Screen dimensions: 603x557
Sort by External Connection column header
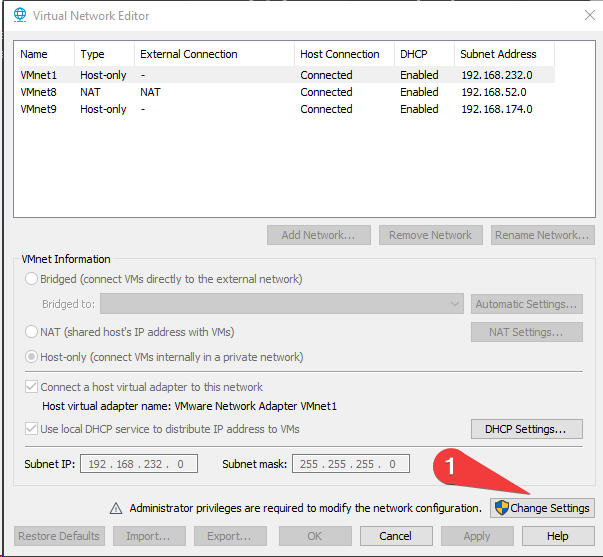coord(214,54)
